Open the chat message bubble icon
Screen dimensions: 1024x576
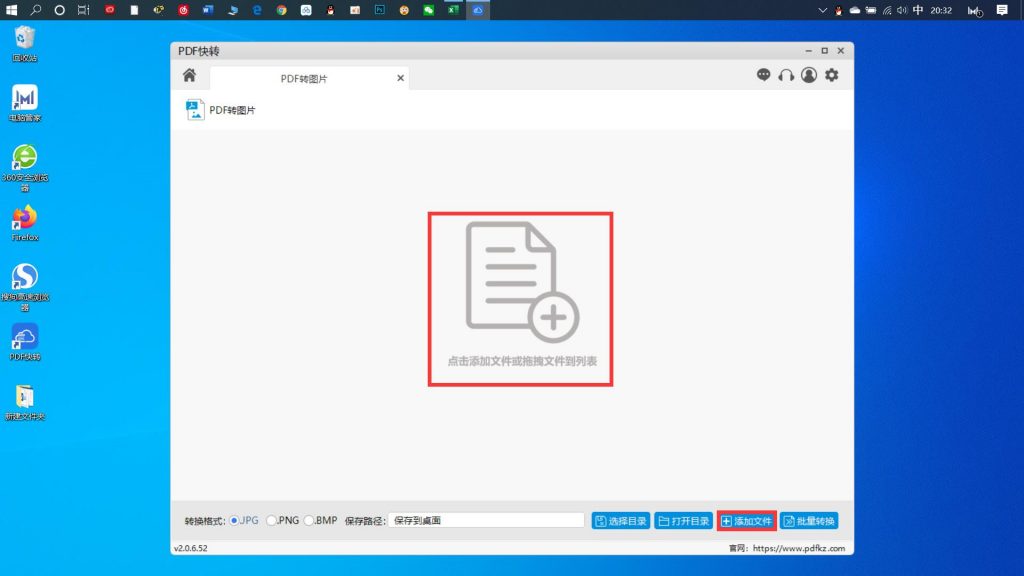click(x=763, y=74)
